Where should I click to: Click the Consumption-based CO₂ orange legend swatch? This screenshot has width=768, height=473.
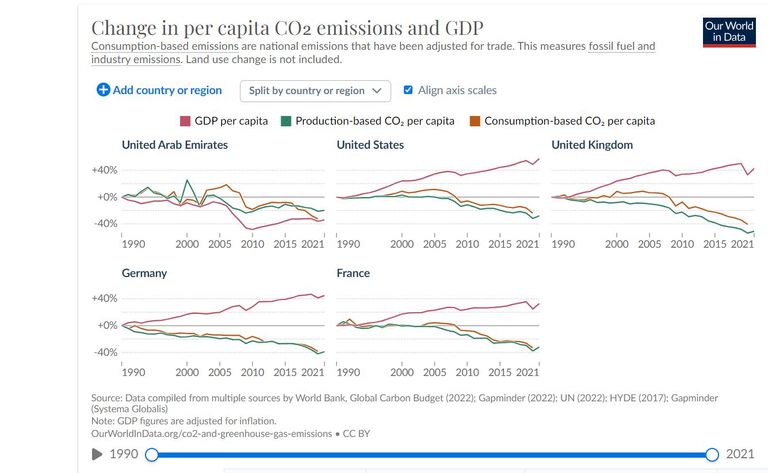pyautogui.click(x=474, y=121)
